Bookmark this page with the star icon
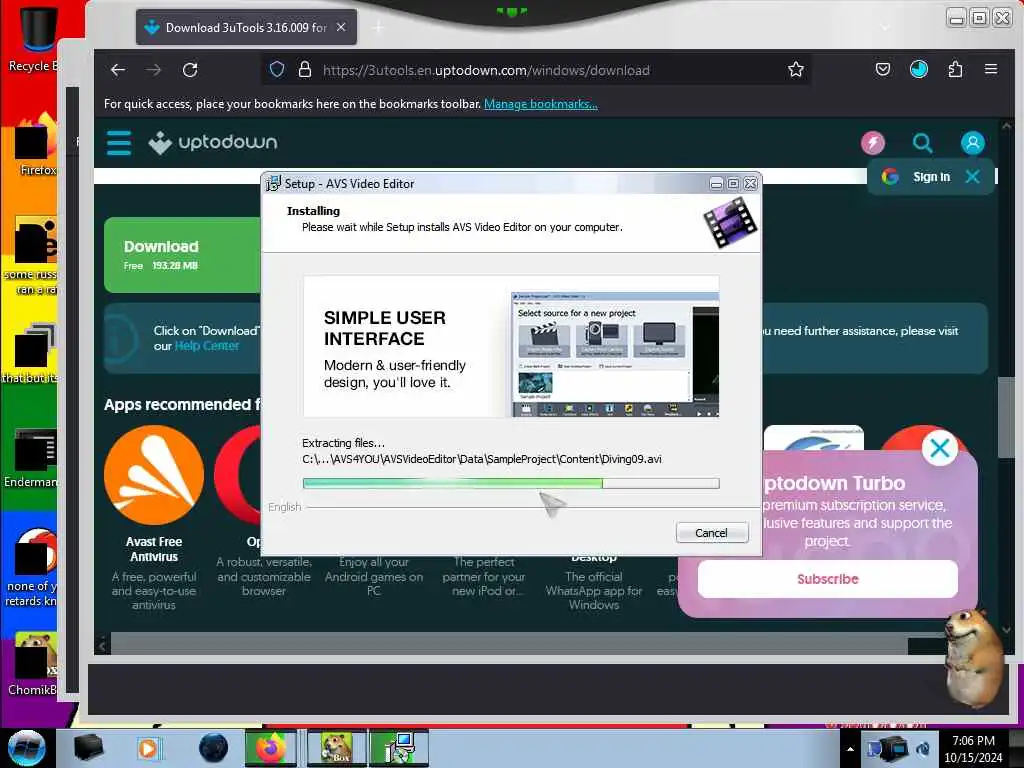Image resolution: width=1024 pixels, height=768 pixels. click(795, 69)
